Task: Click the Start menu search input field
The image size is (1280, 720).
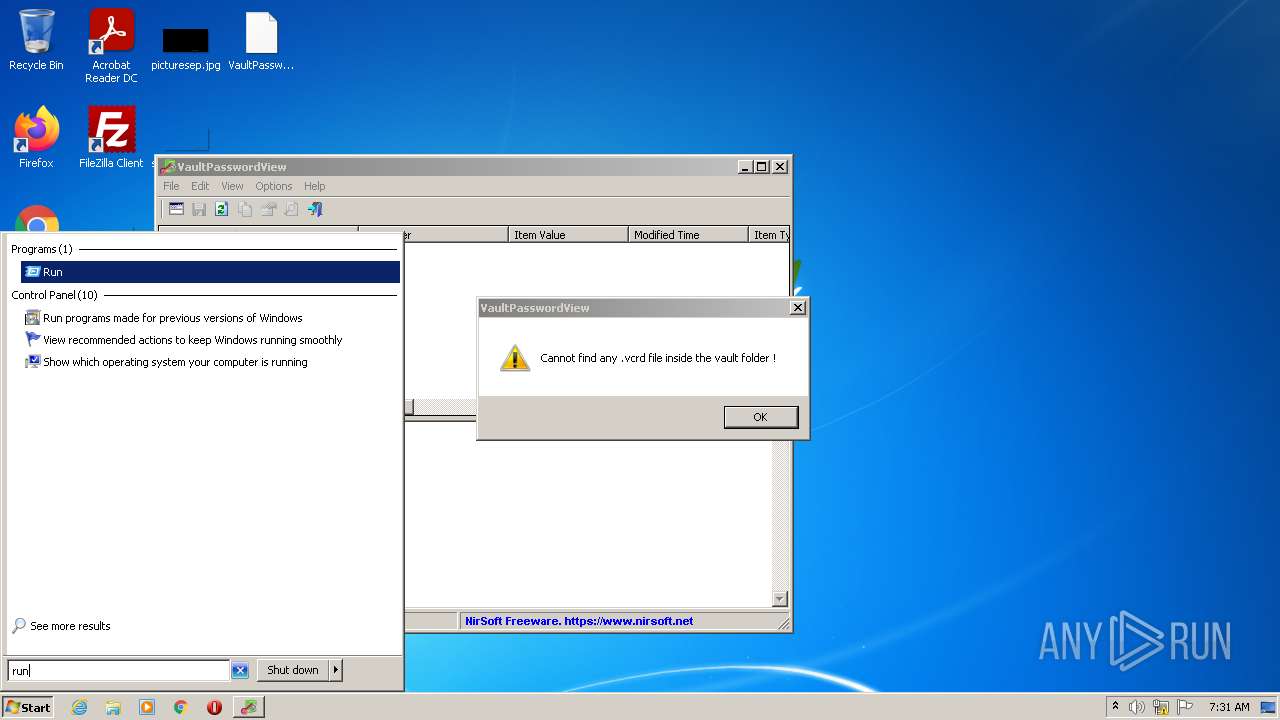Action: coord(119,671)
